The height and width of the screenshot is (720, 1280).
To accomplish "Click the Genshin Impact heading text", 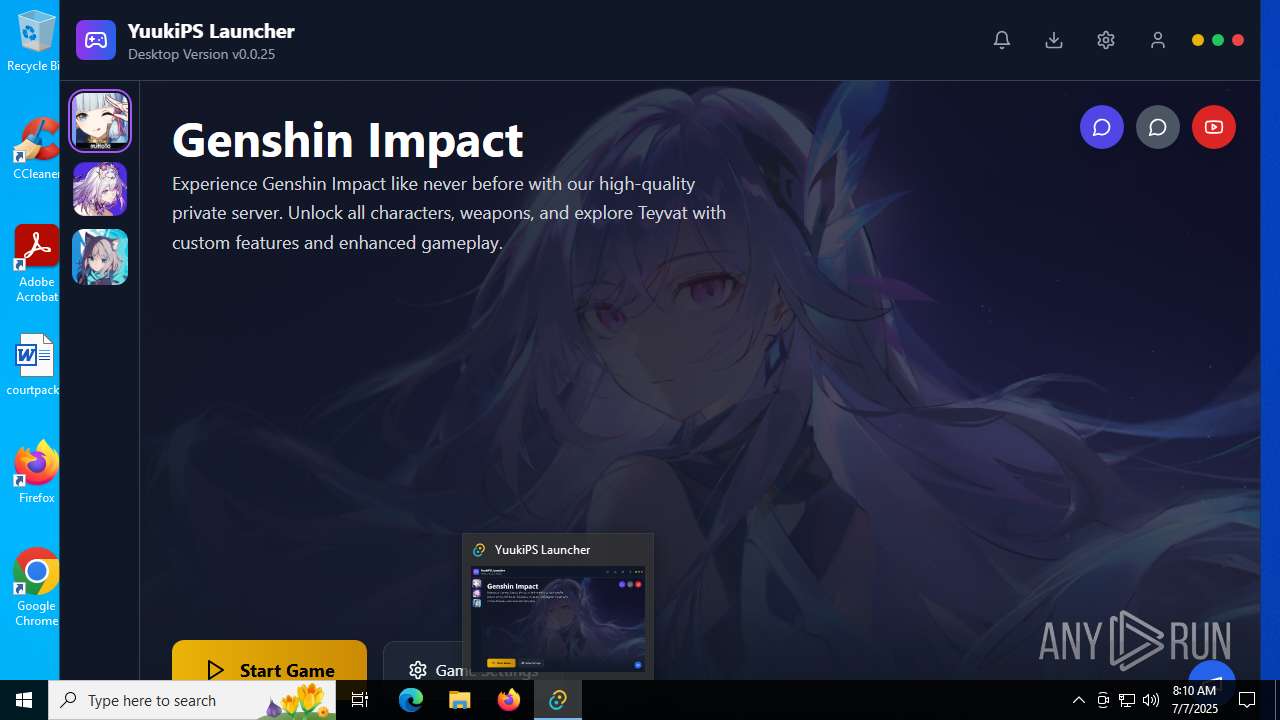I will [x=347, y=139].
